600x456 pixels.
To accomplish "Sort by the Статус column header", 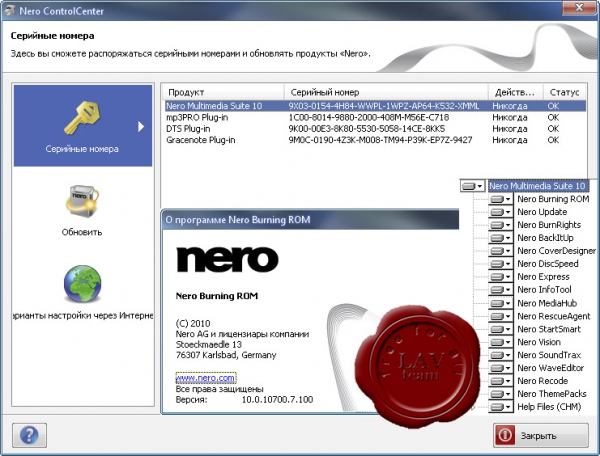I will tap(564, 92).
